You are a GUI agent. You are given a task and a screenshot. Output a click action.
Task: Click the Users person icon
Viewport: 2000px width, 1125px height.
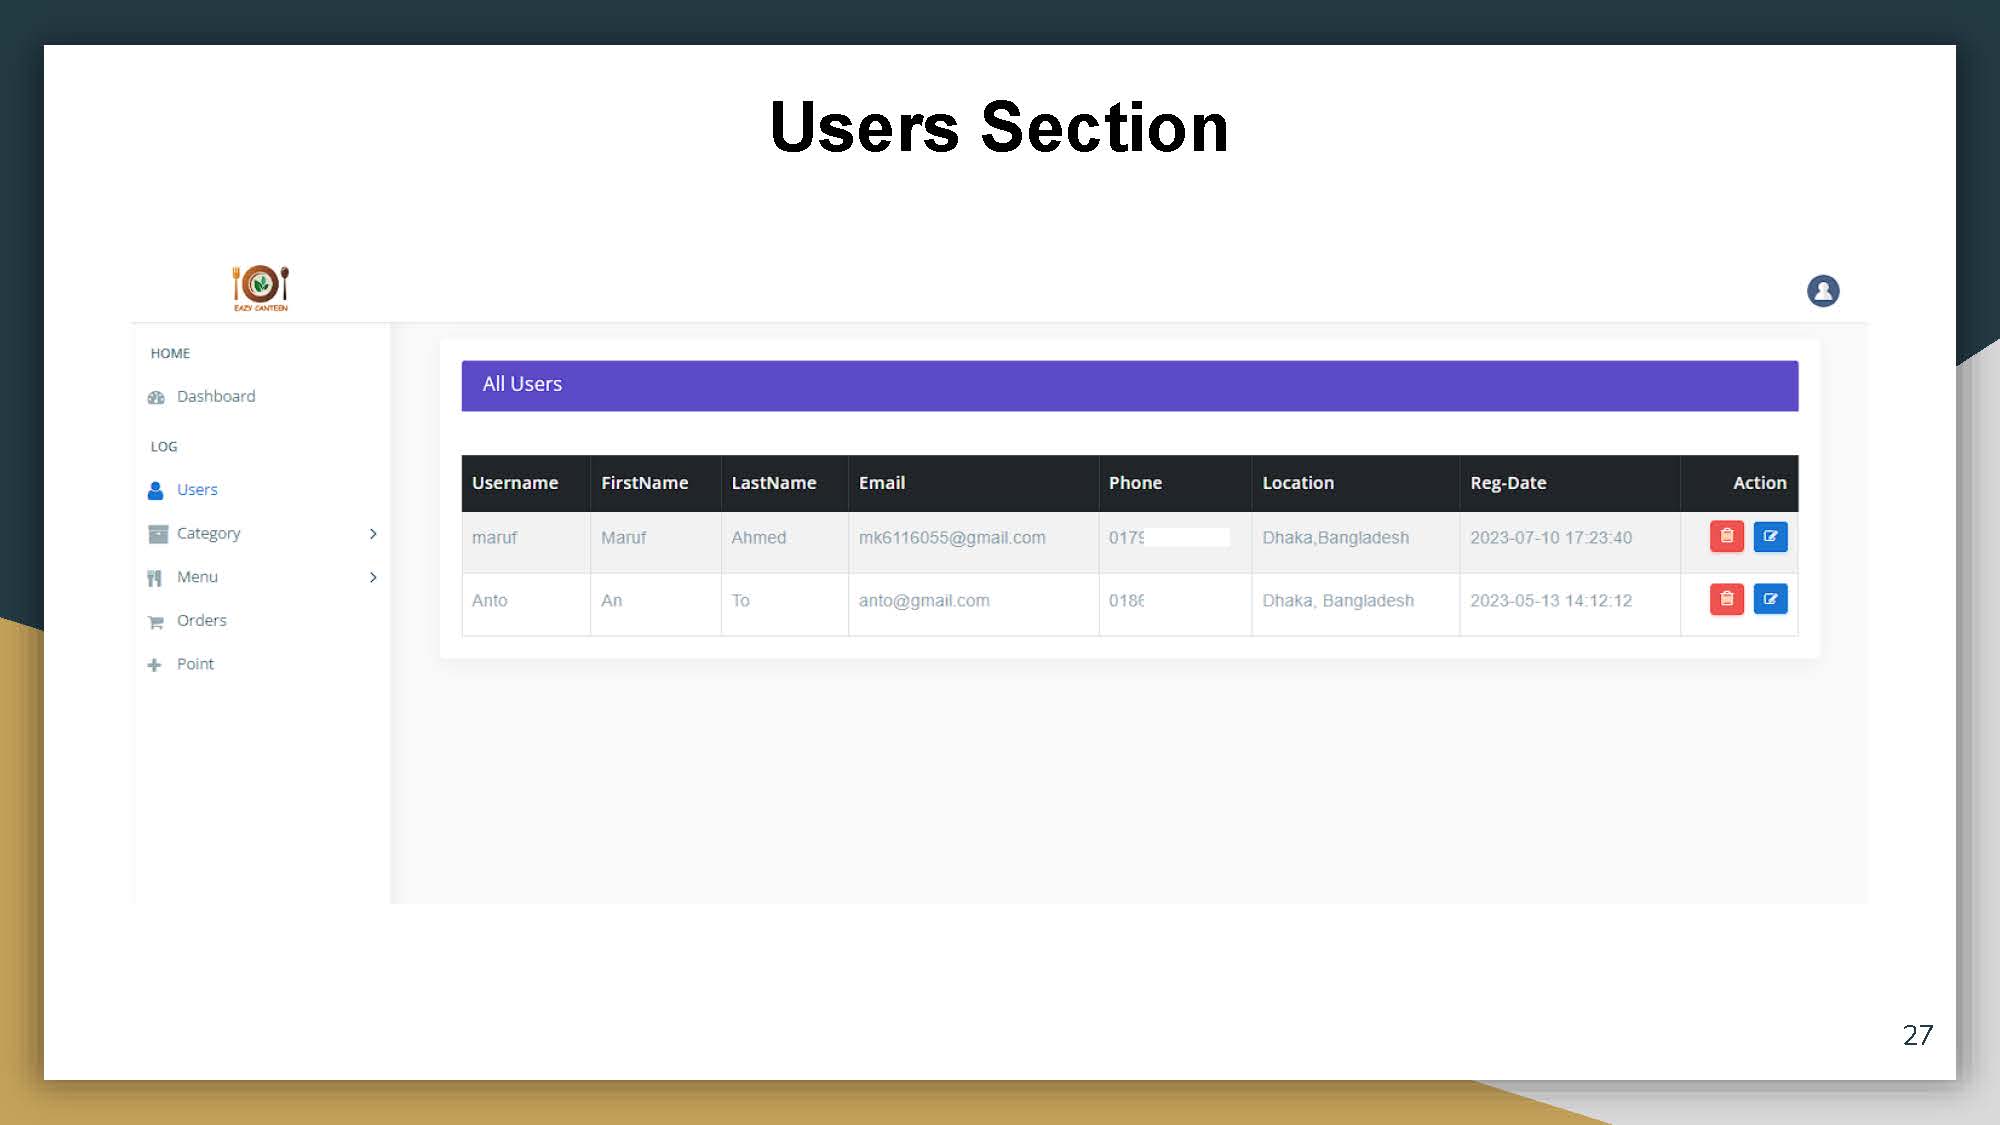pyautogui.click(x=156, y=489)
